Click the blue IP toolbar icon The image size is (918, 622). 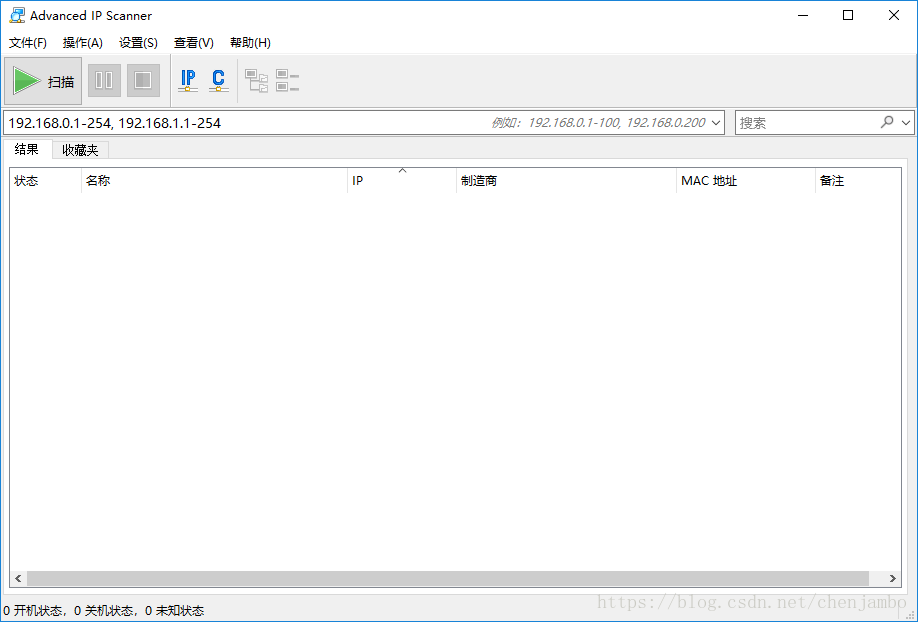tap(188, 81)
